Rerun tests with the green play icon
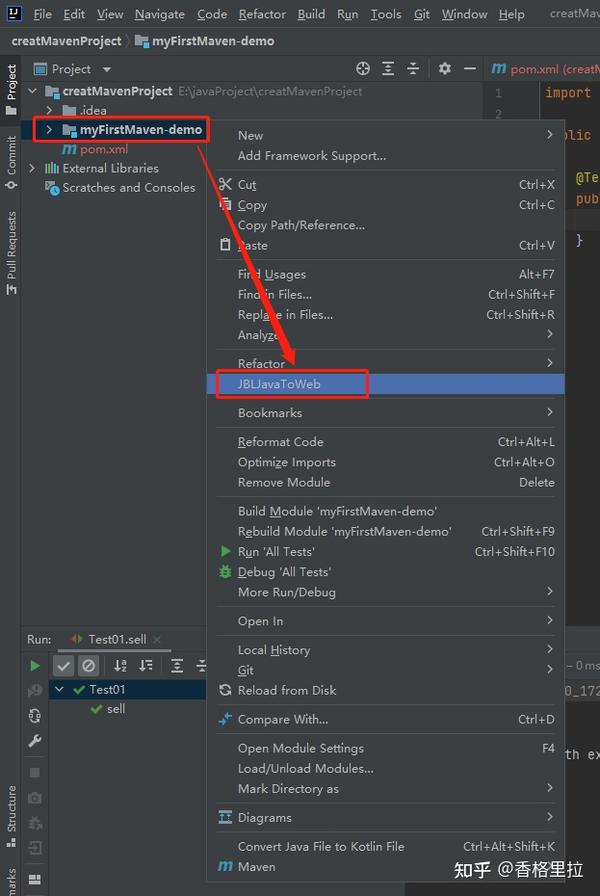 click(35, 665)
